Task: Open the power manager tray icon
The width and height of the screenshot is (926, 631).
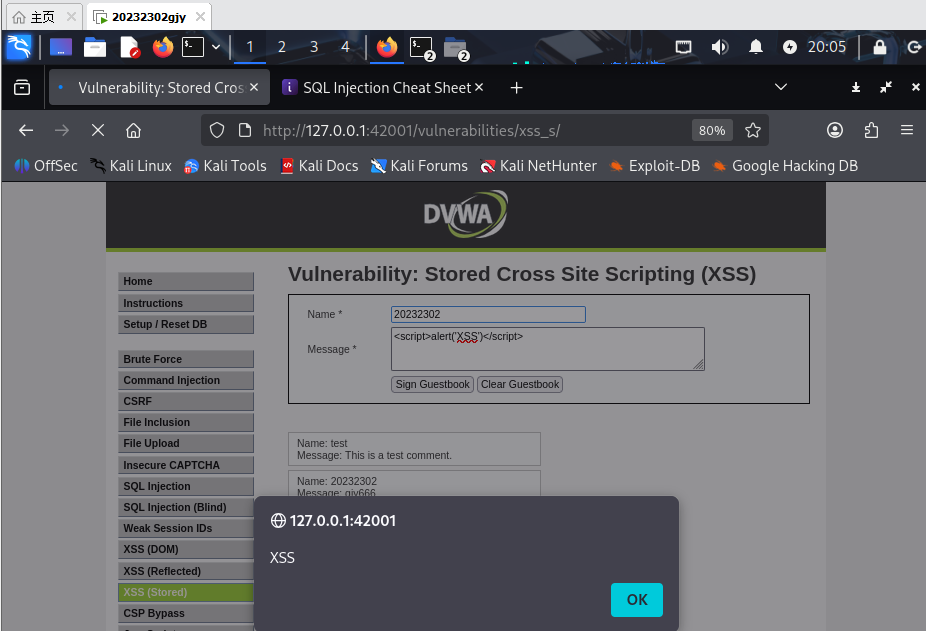Action: coord(790,47)
